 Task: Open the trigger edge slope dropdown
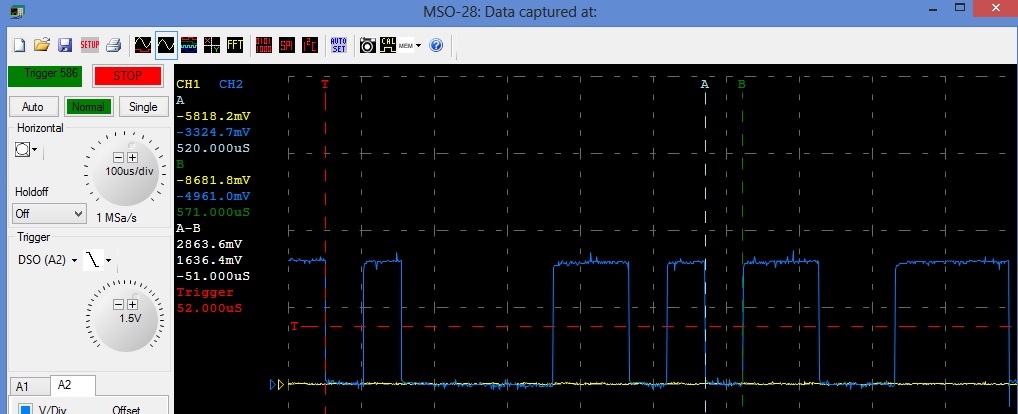[x=98, y=261]
